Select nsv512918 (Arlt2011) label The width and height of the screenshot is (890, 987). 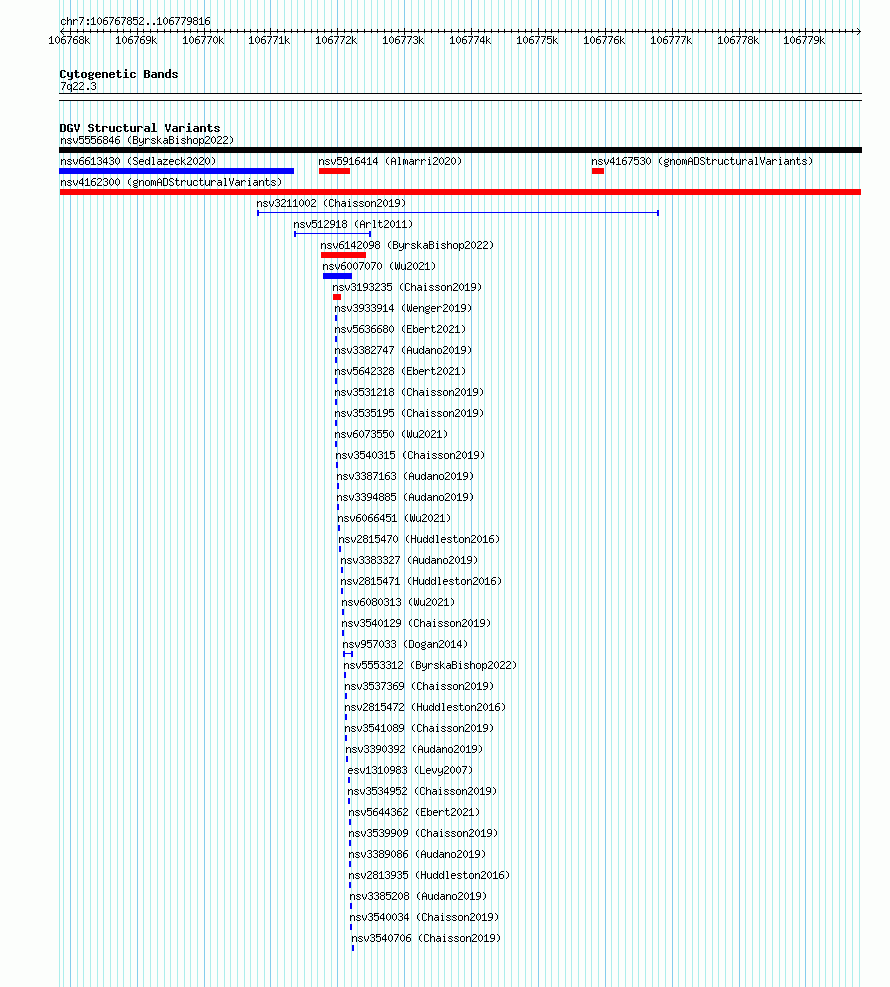[x=353, y=224]
